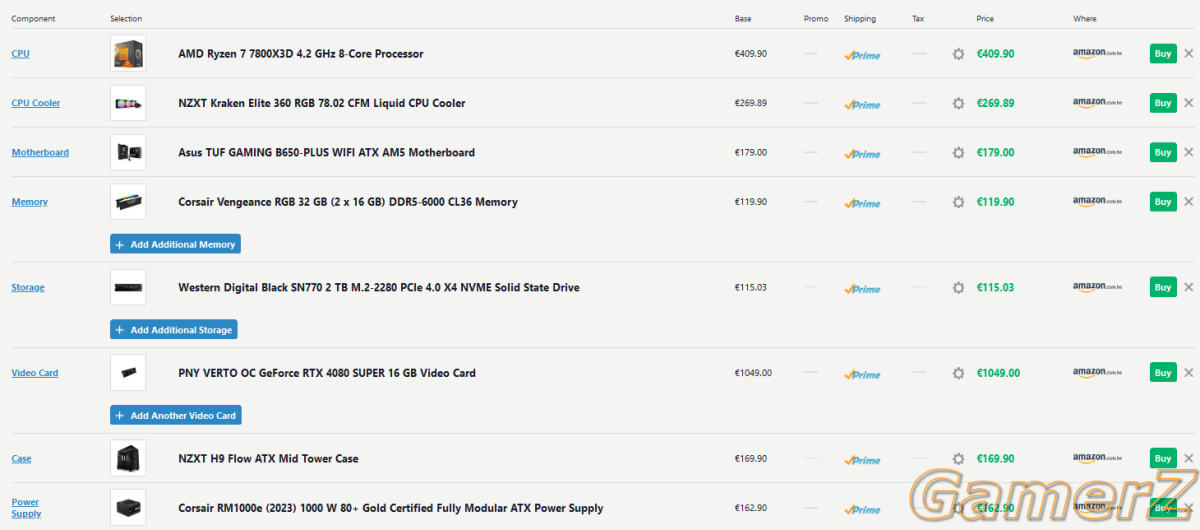Open the Video Card component link
The image size is (1200, 530).
(x=35, y=373)
